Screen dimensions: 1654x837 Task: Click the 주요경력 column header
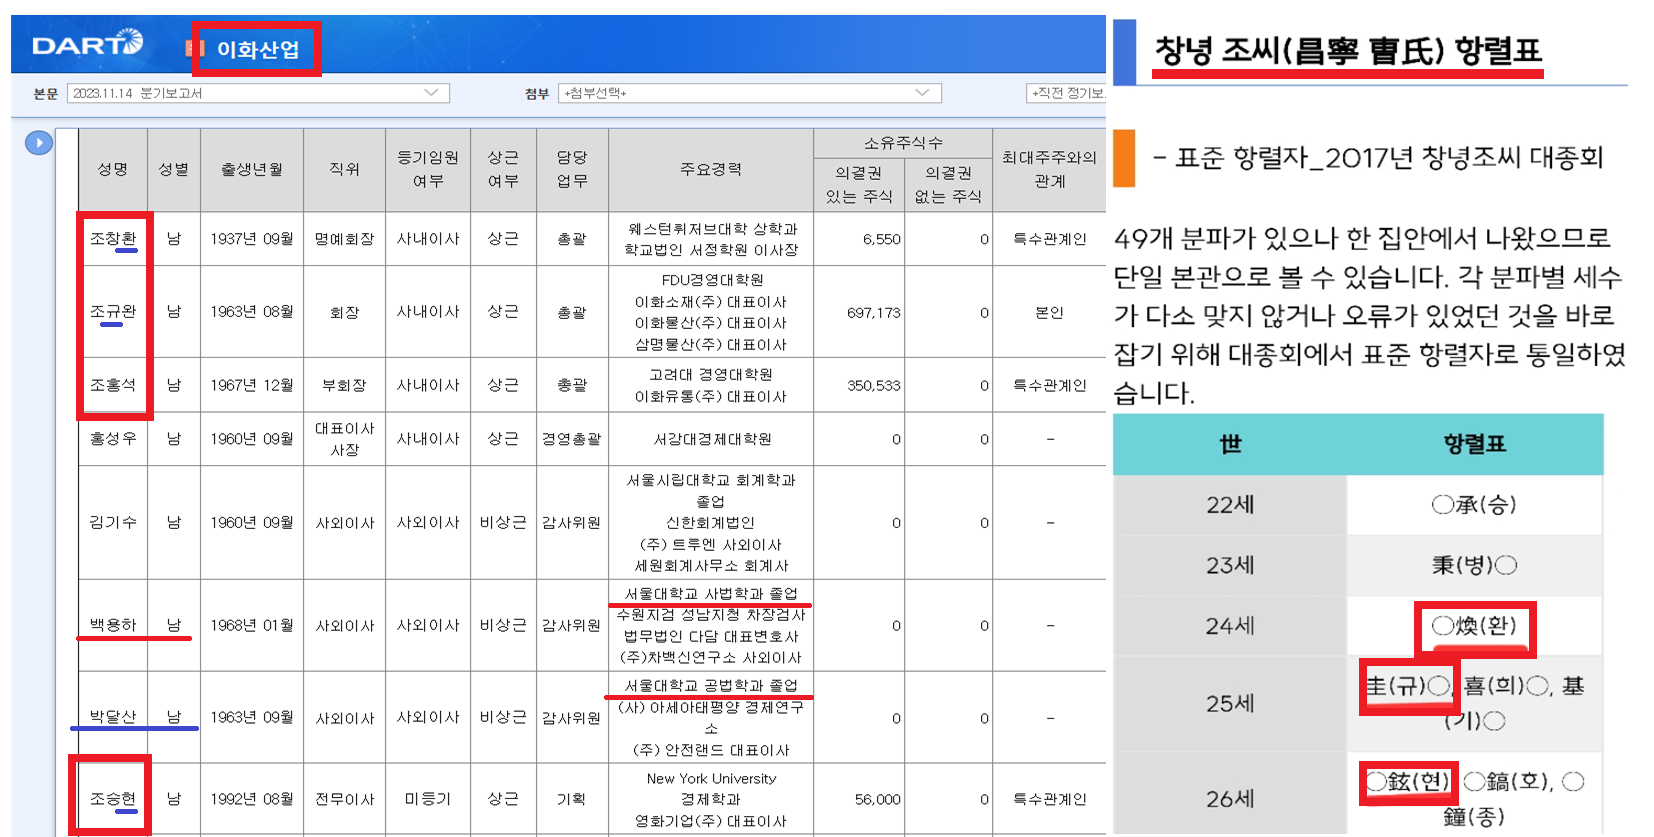click(710, 169)
